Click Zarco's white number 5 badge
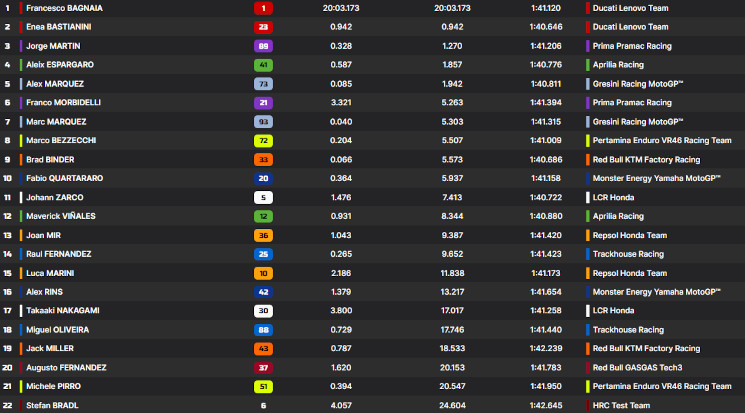Viewport: 745px width, 413px height. tap(264, 198)
